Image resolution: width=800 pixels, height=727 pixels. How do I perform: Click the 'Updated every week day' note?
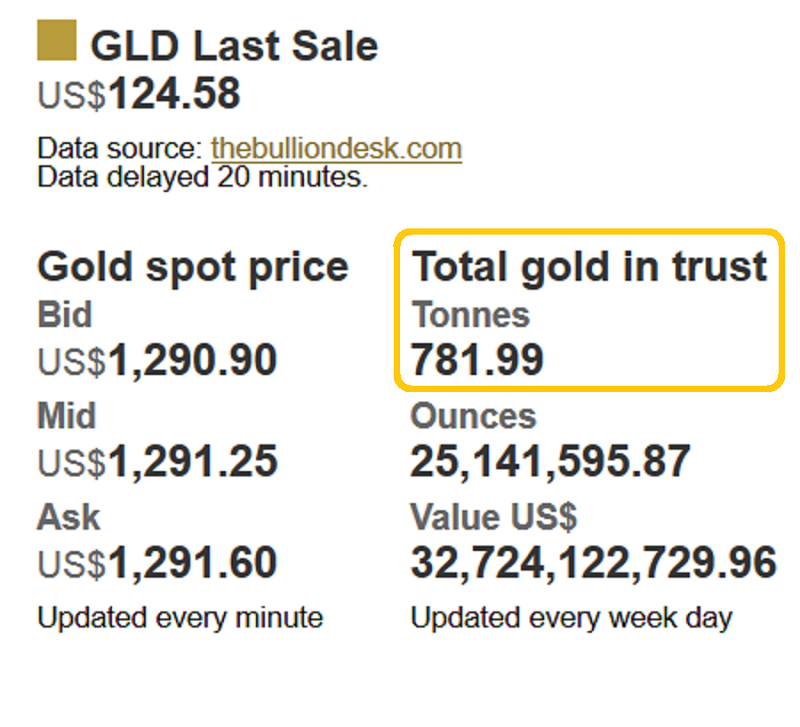coord(571,617)
